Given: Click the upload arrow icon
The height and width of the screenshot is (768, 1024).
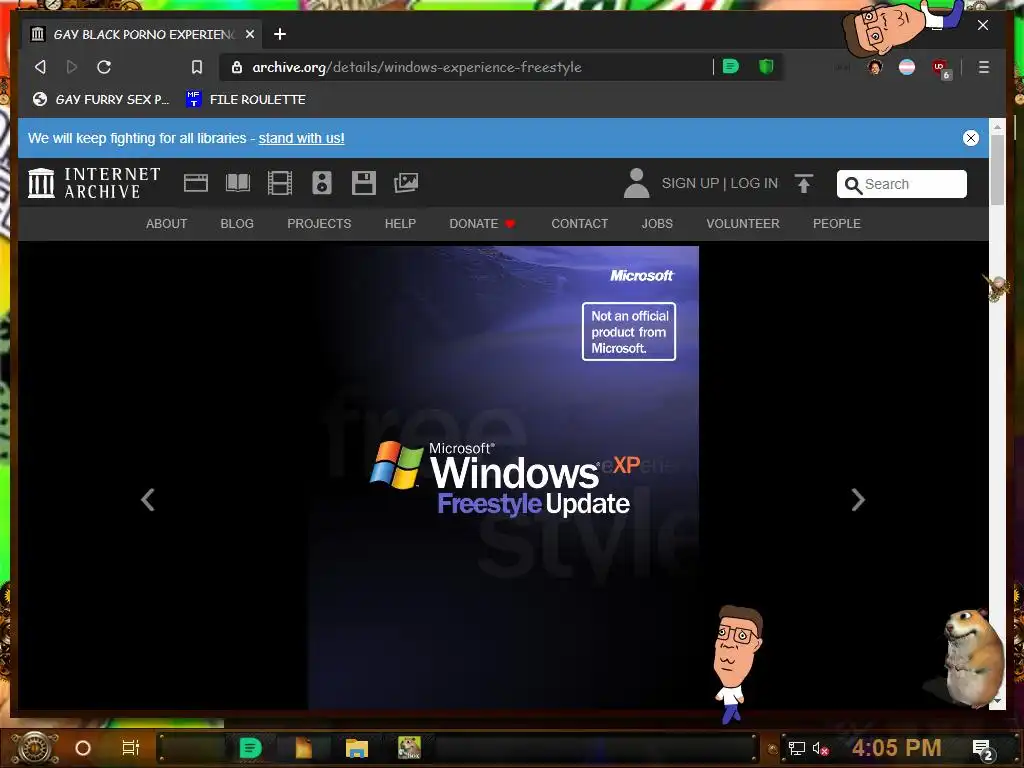Looking at the screenshot, I should point(804,184).
